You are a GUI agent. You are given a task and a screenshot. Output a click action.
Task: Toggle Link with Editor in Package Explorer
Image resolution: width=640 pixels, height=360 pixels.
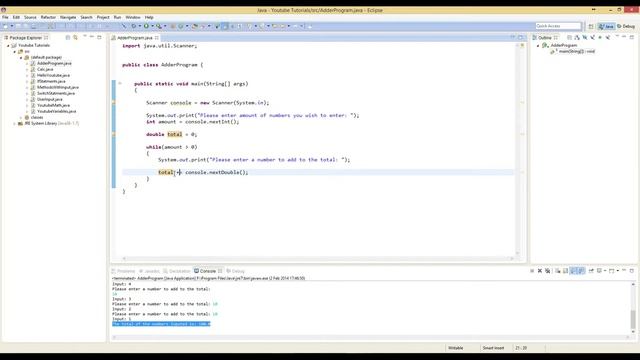[76, 37]
